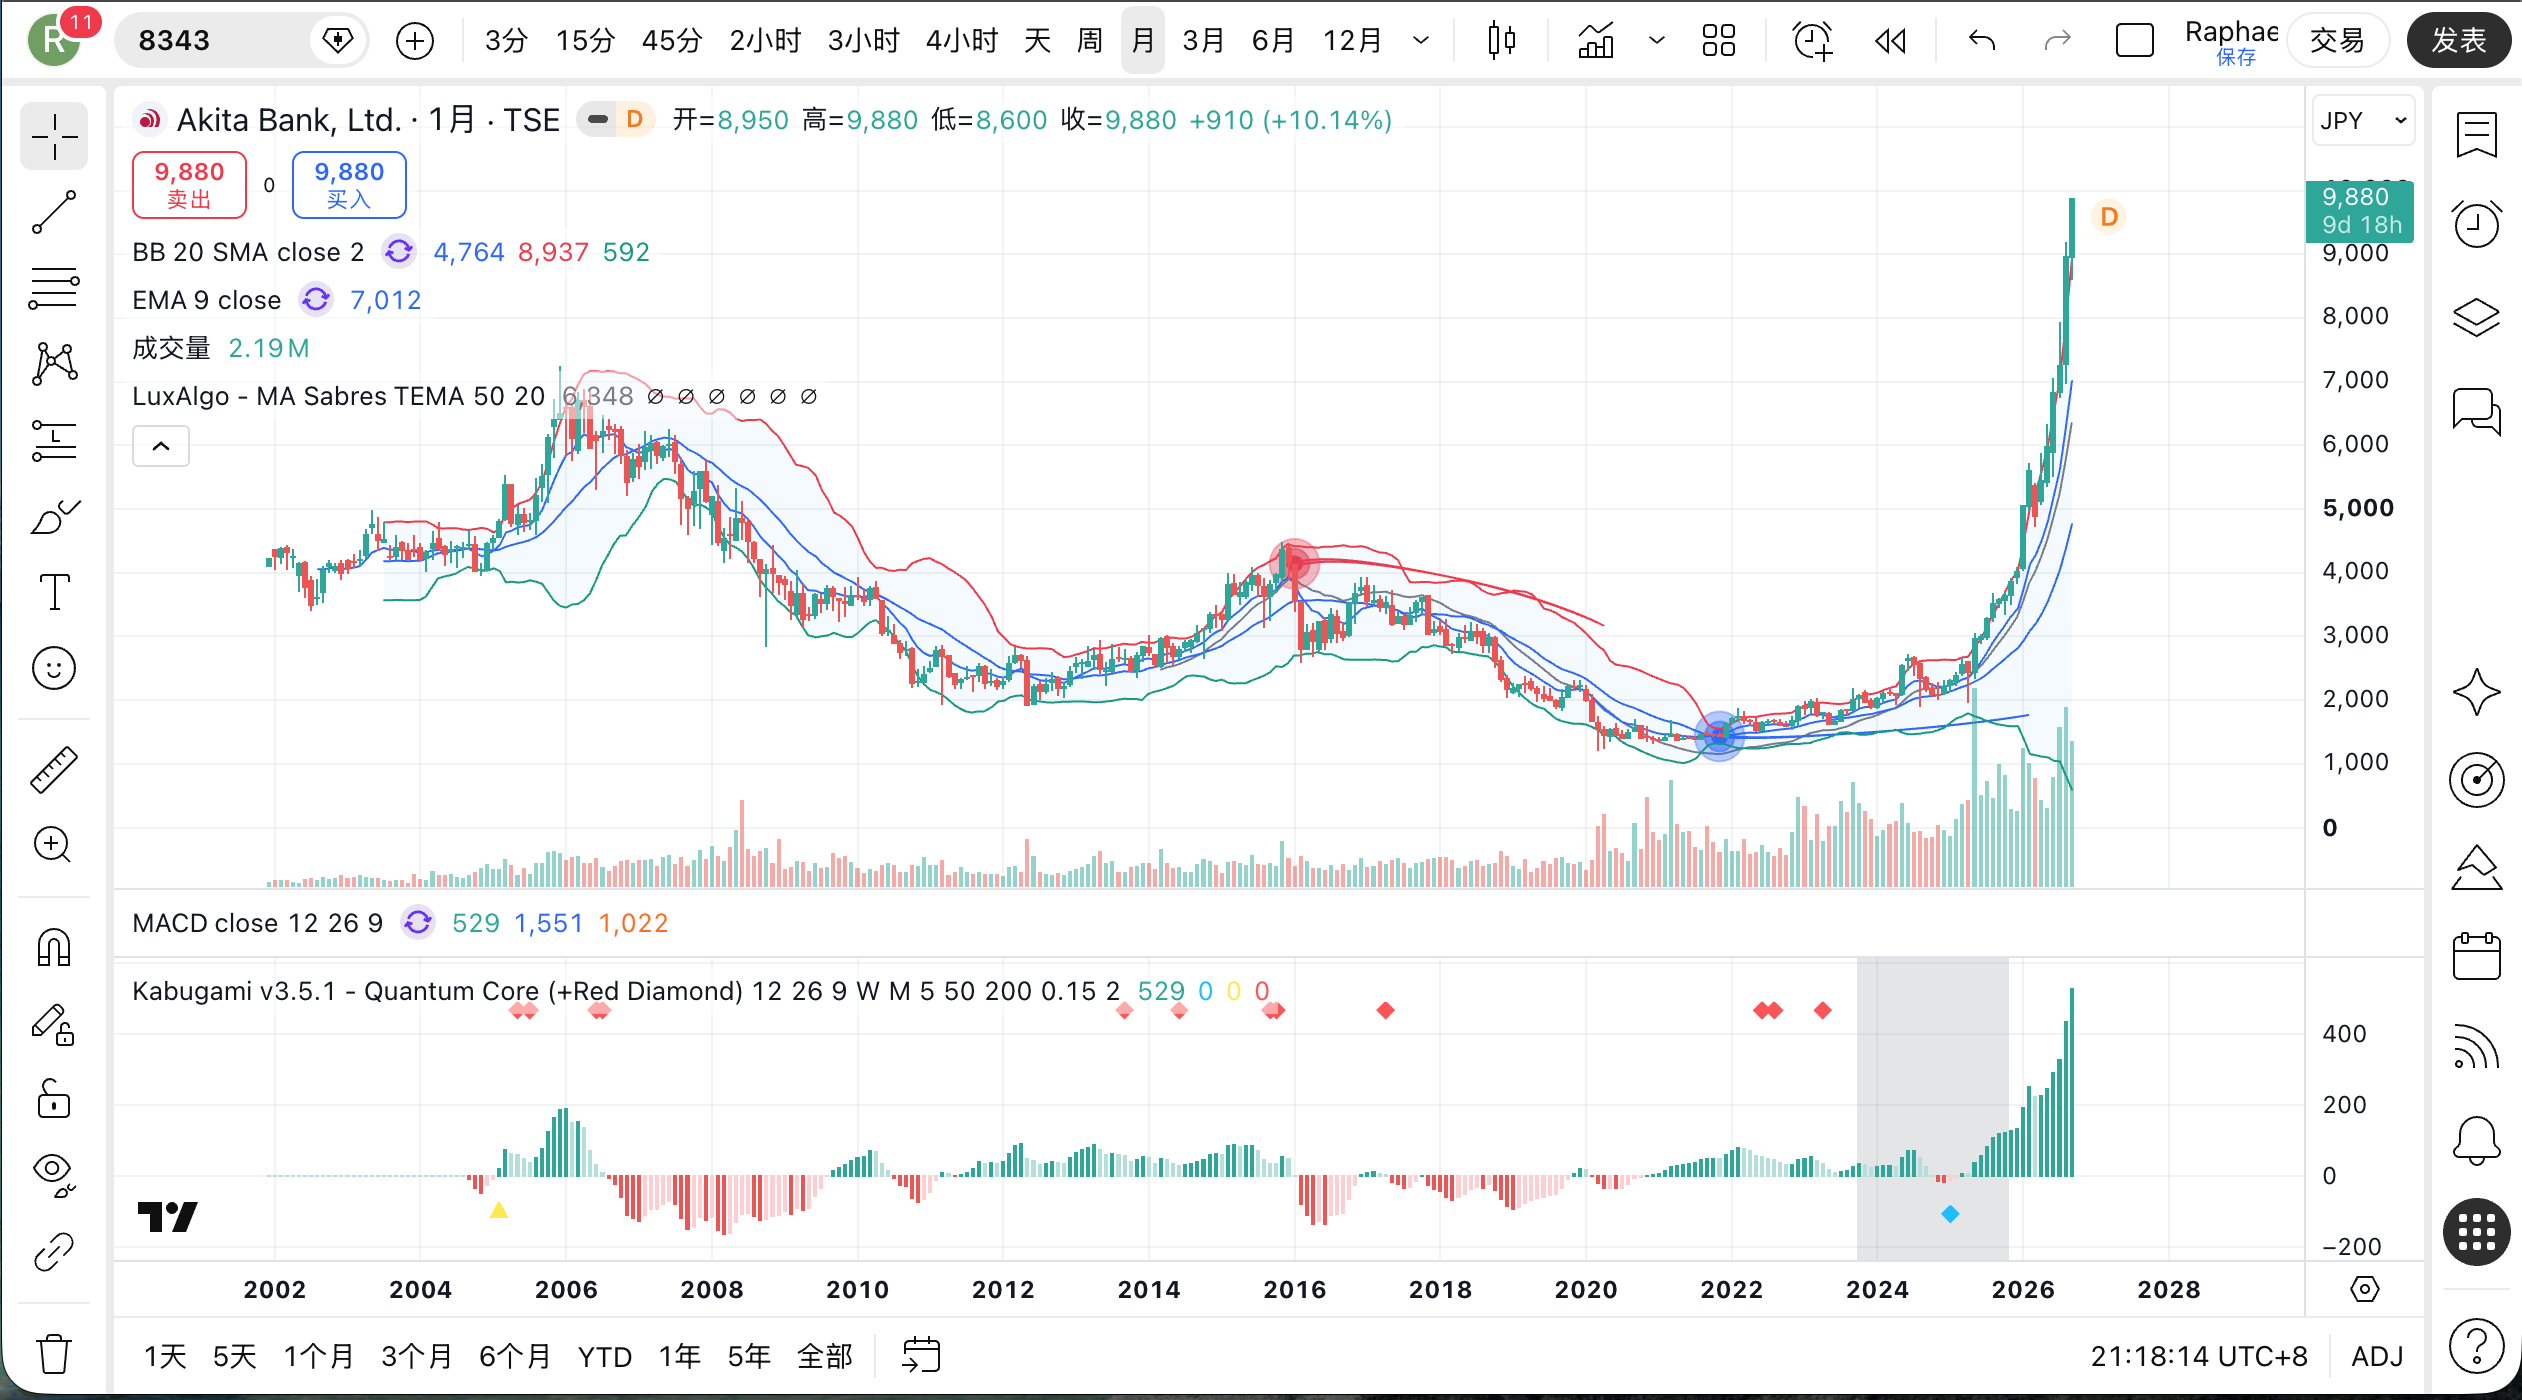Screen dimensions: 2522x1400
Task: Toggle stay in drawing mode
Action: 54,1024
